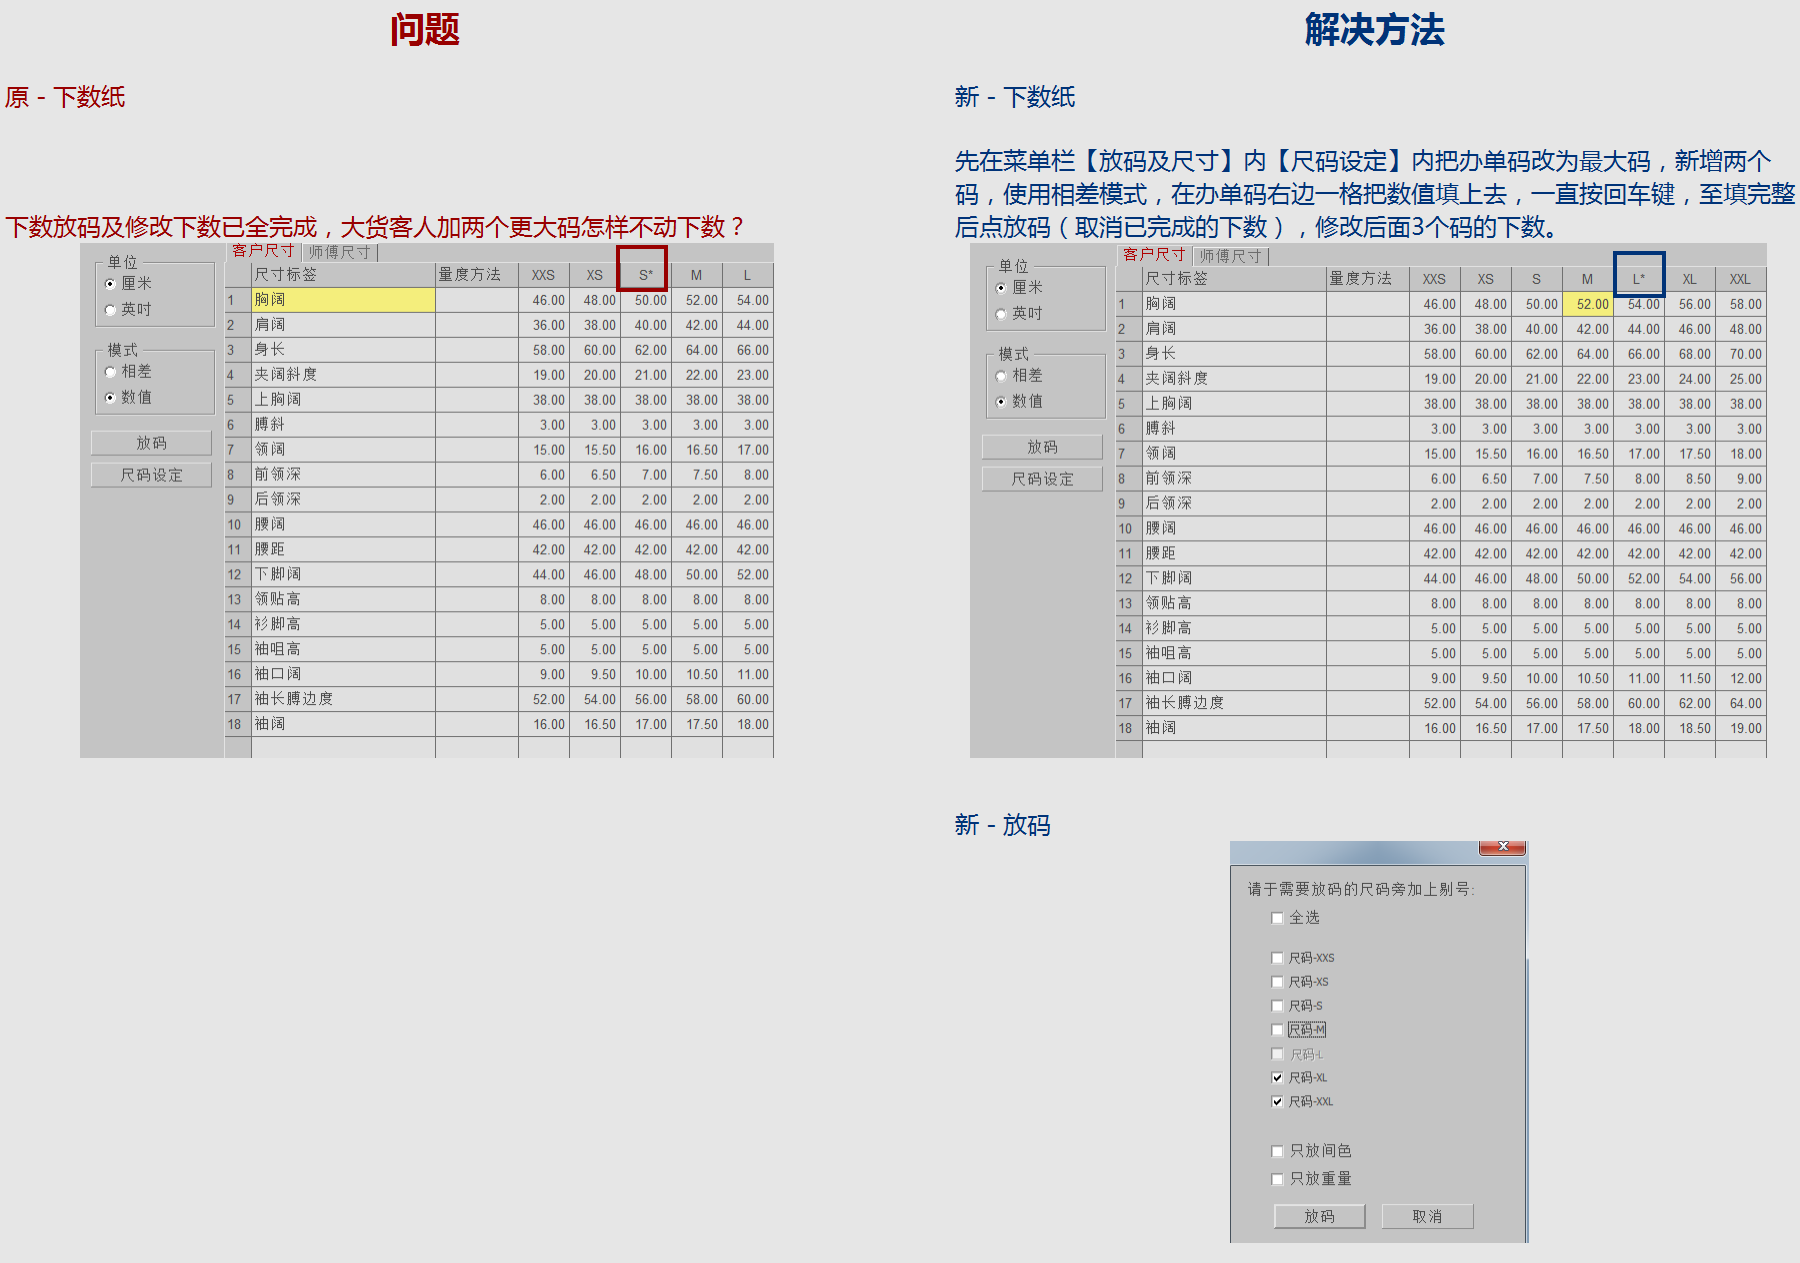Switch to the 师傅尺寸 tab in left table
The width and height of the screenshot is (1800, 1263).
point(339,251)
